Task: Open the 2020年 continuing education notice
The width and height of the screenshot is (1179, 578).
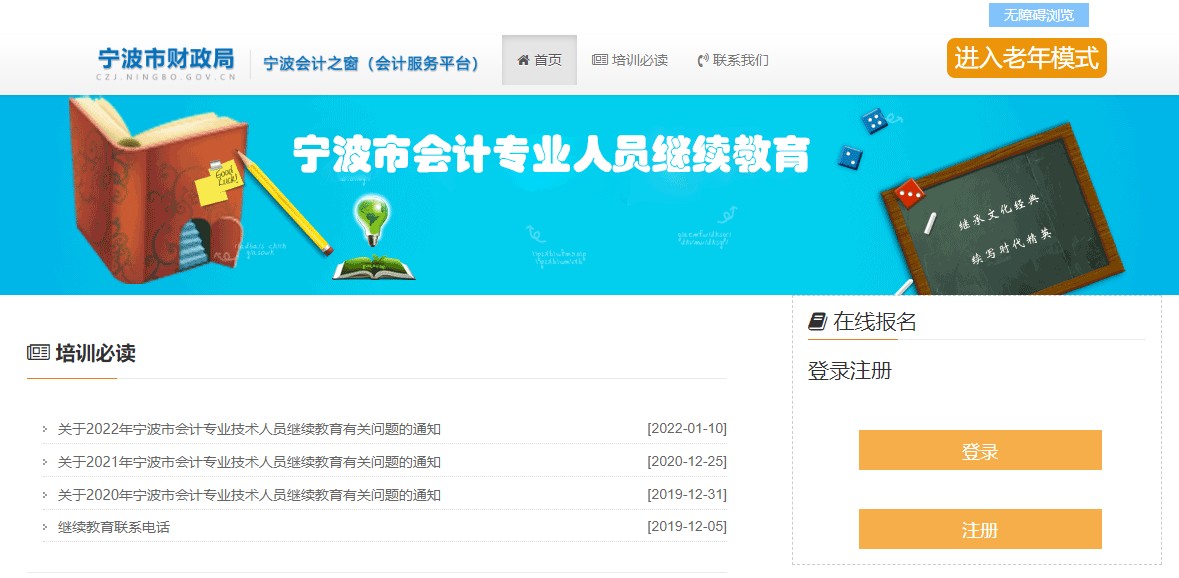Action: tap(249, 495)
